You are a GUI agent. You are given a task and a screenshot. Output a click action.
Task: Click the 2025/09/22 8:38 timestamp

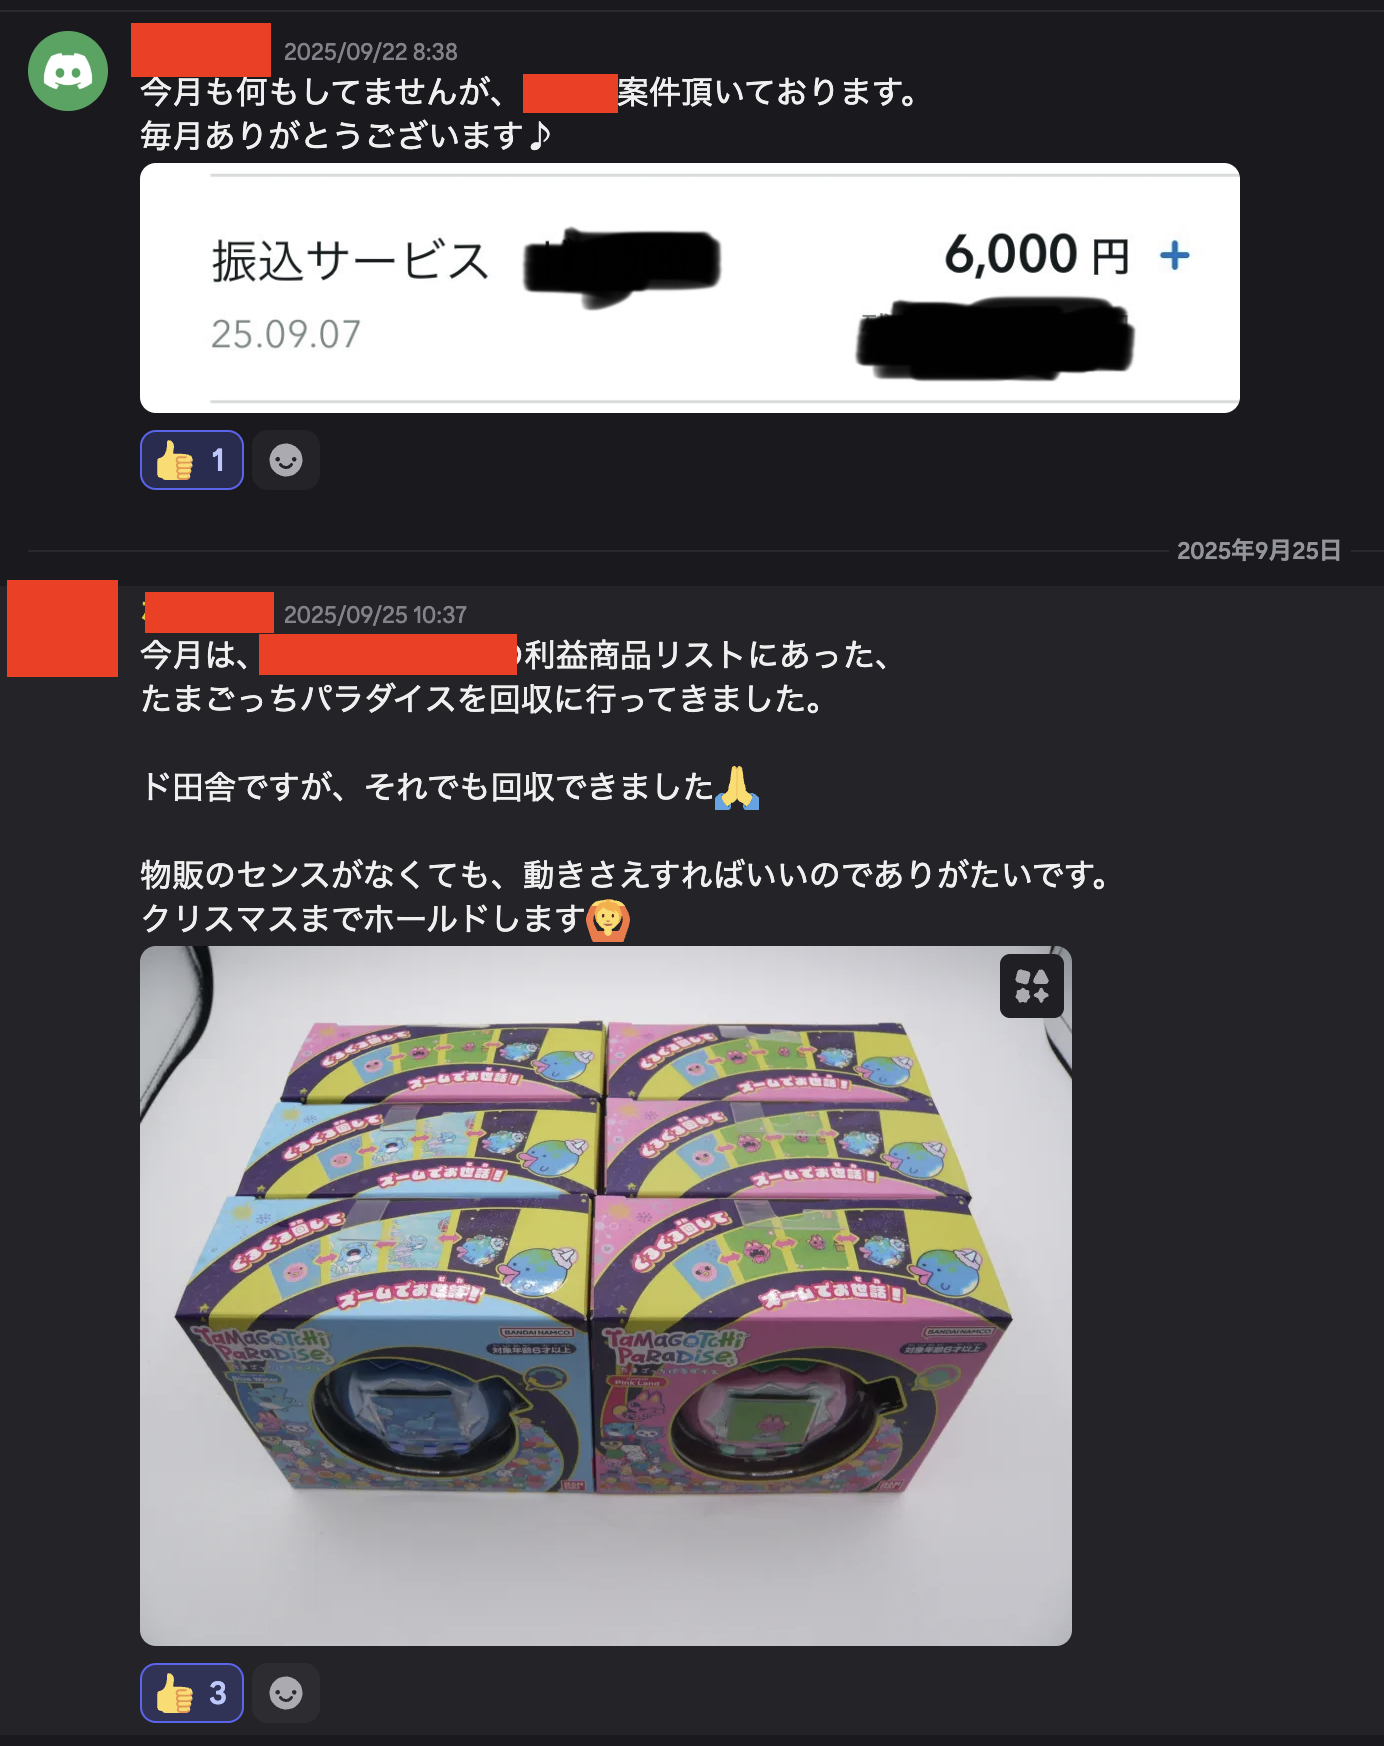pyautogui.click(x=371, y=52)
